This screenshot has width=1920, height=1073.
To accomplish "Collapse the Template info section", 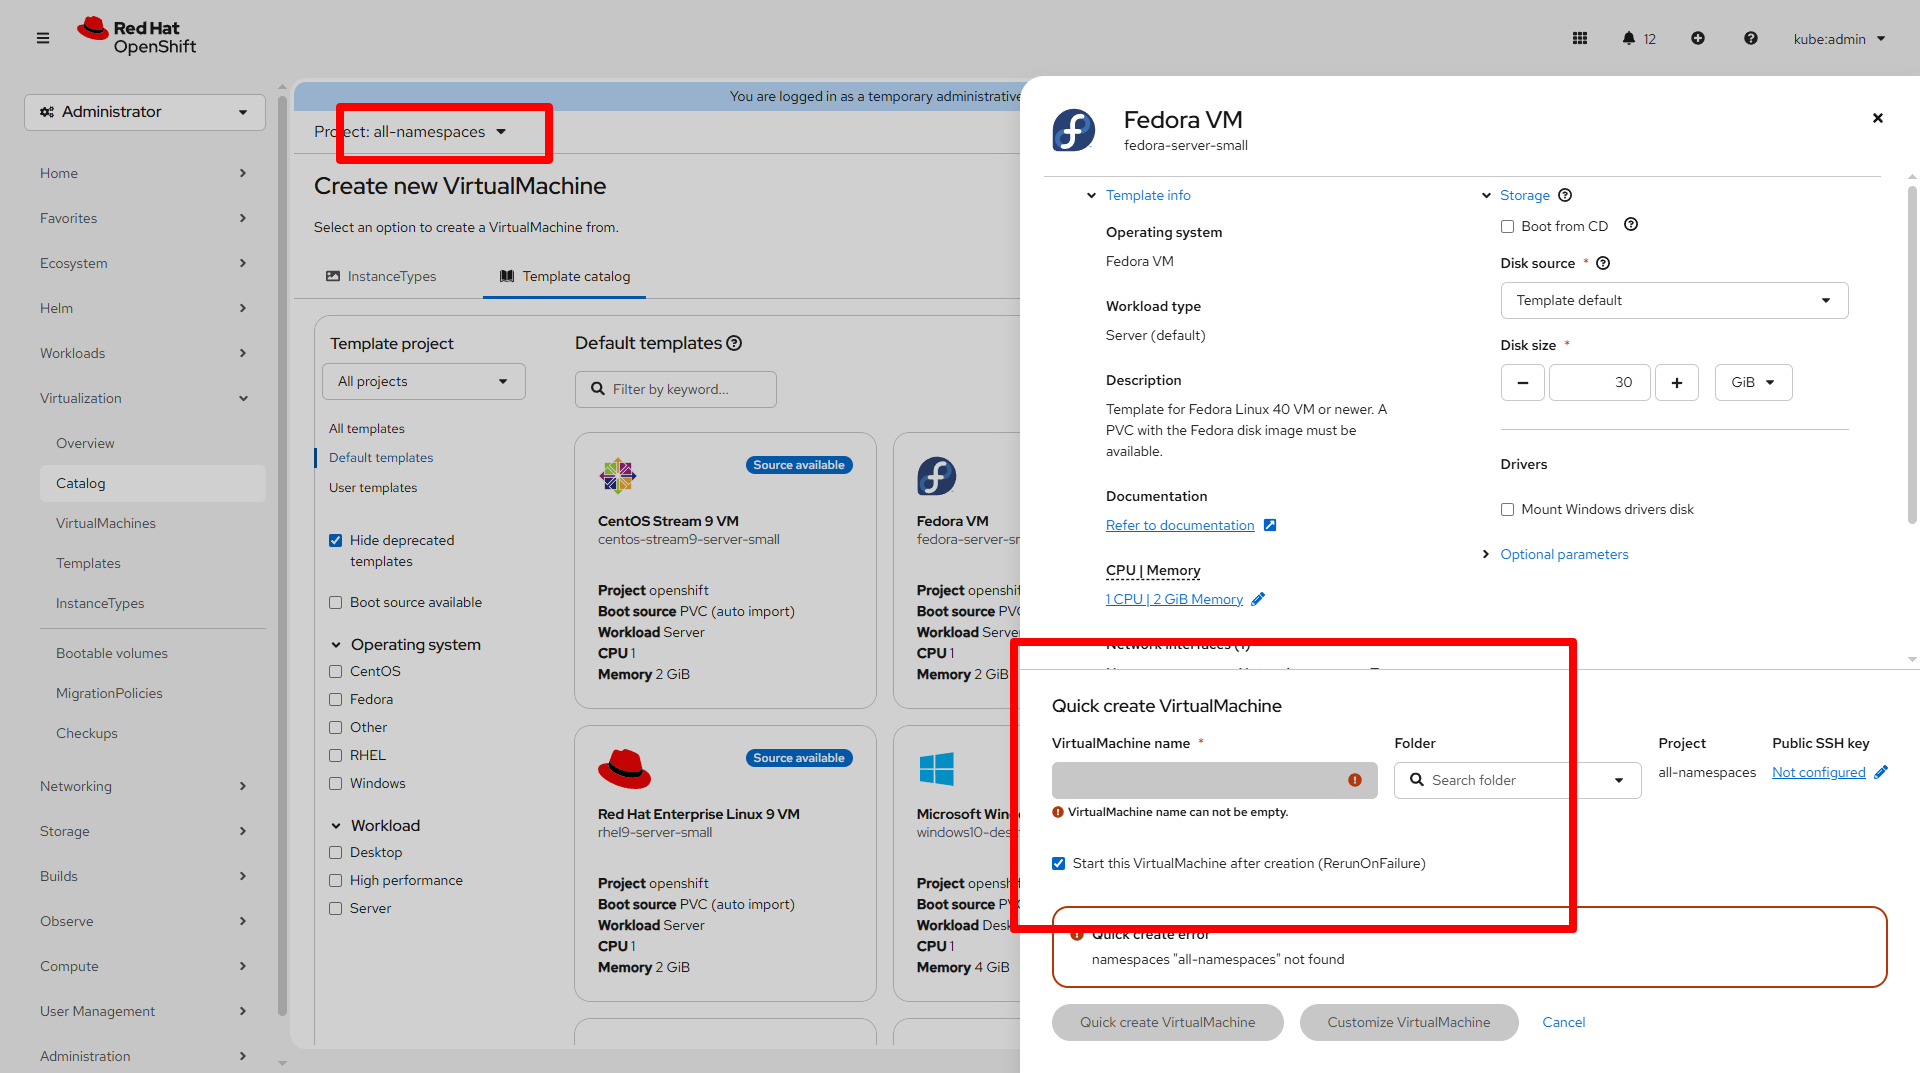I will click(1139, 195).
